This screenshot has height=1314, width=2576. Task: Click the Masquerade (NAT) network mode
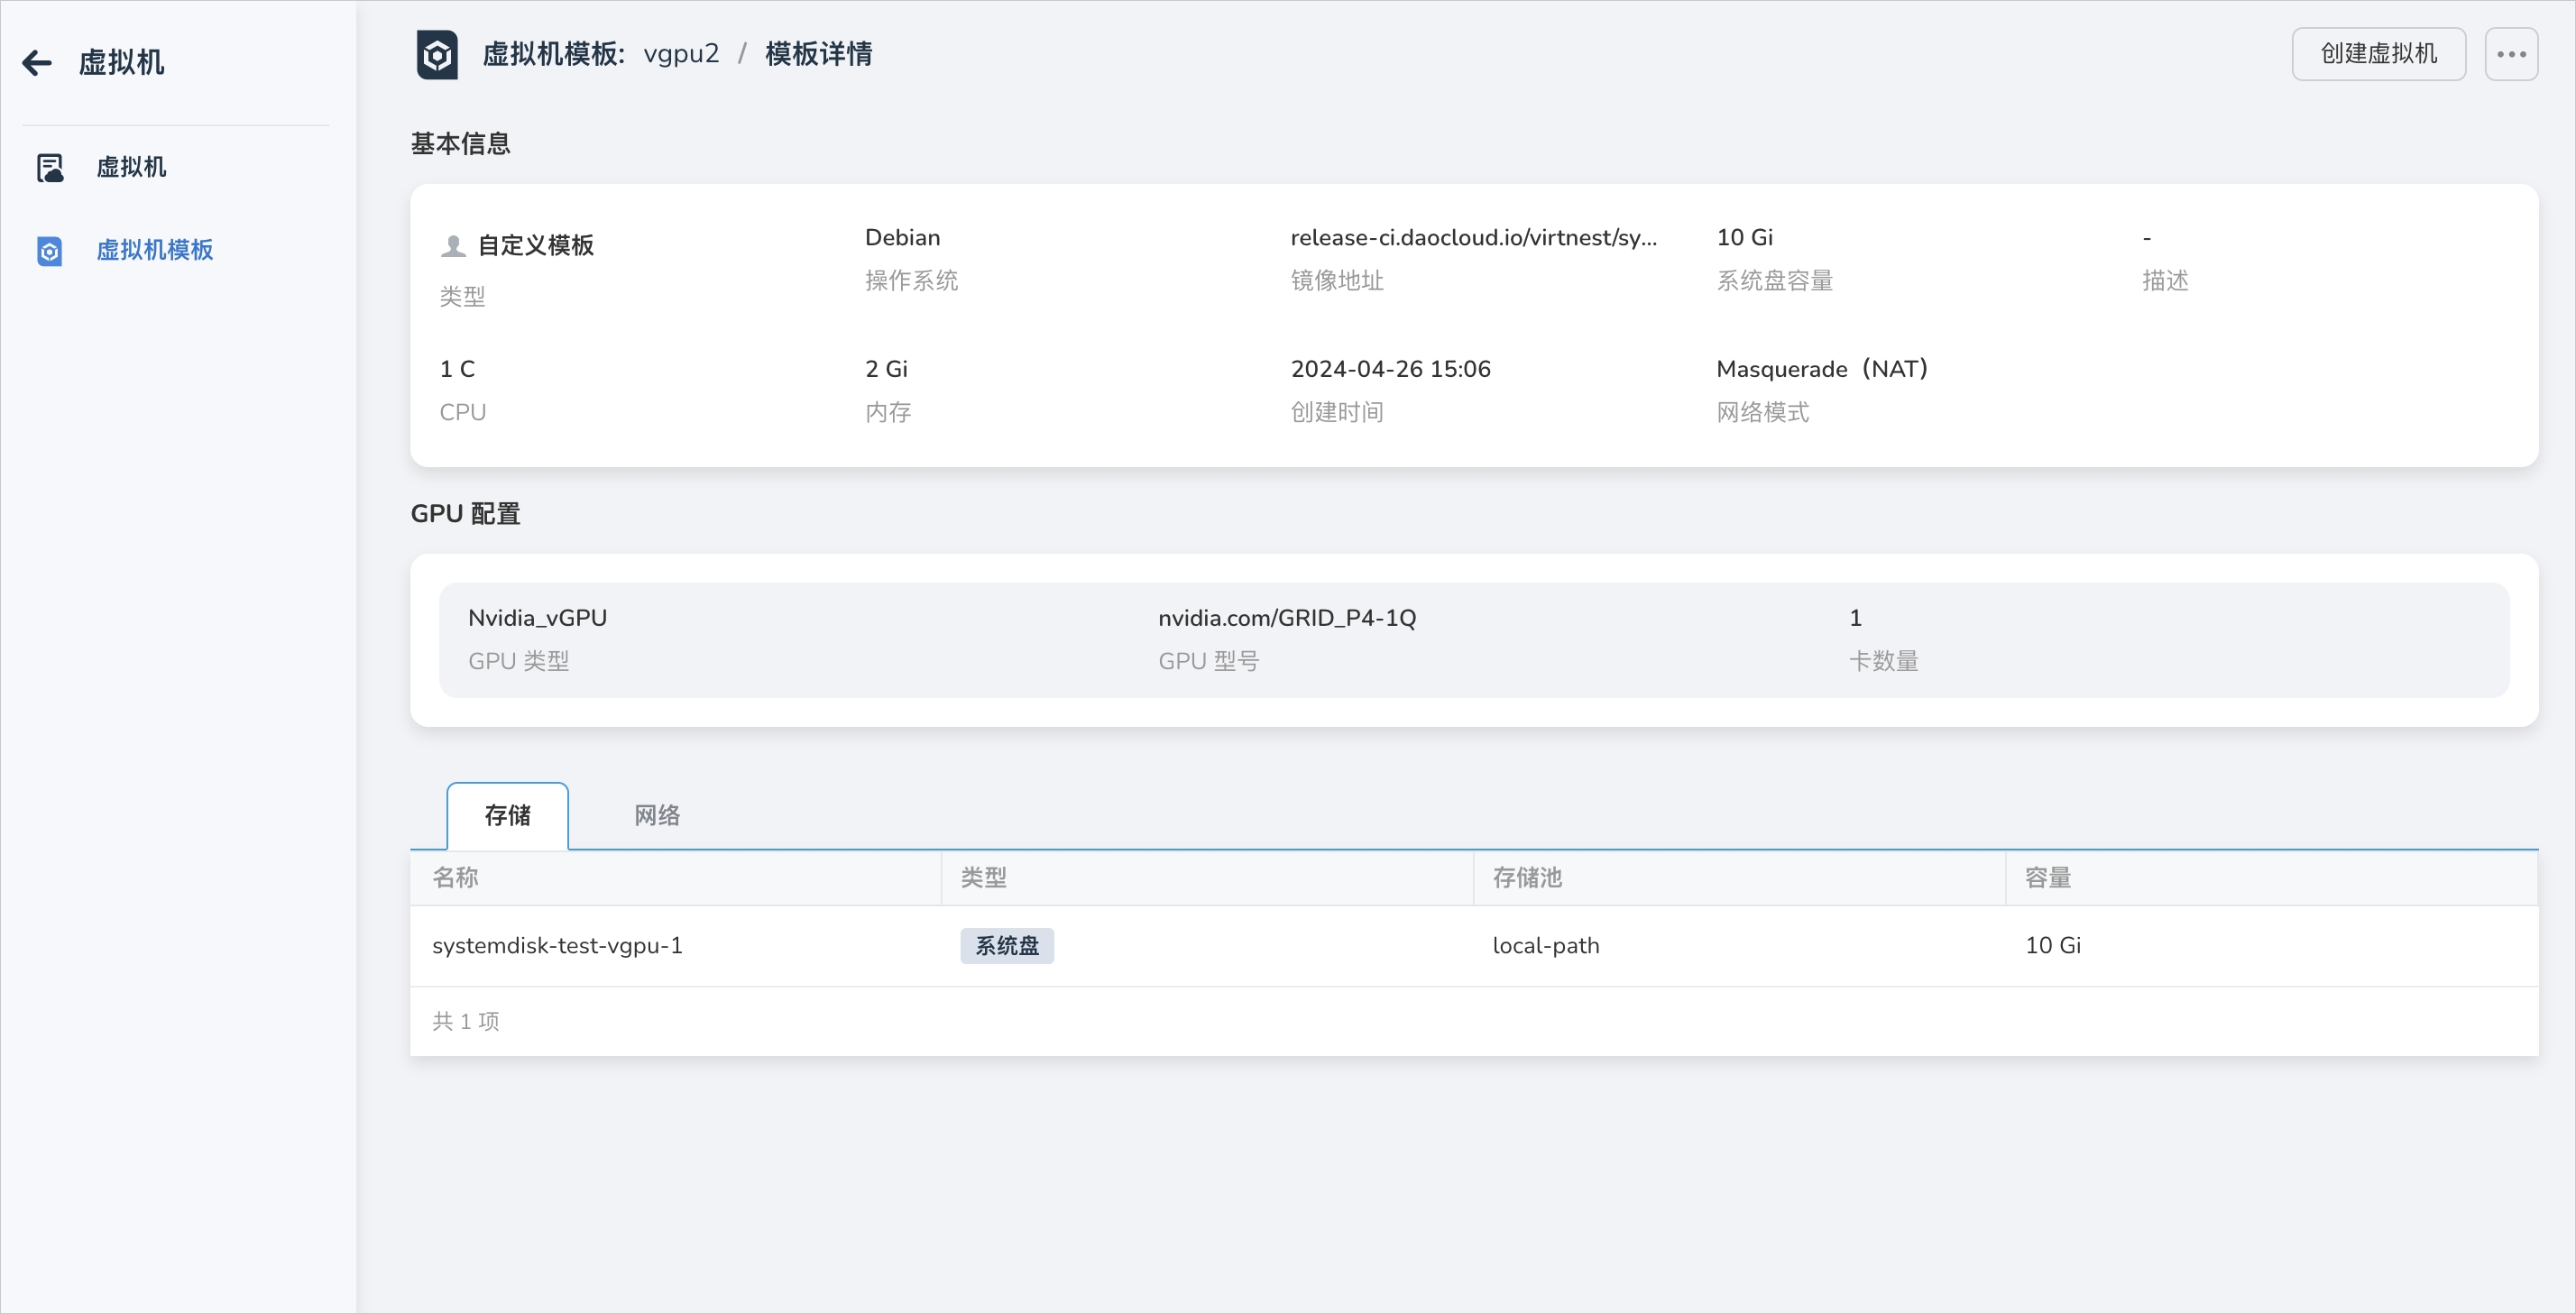1821,369
